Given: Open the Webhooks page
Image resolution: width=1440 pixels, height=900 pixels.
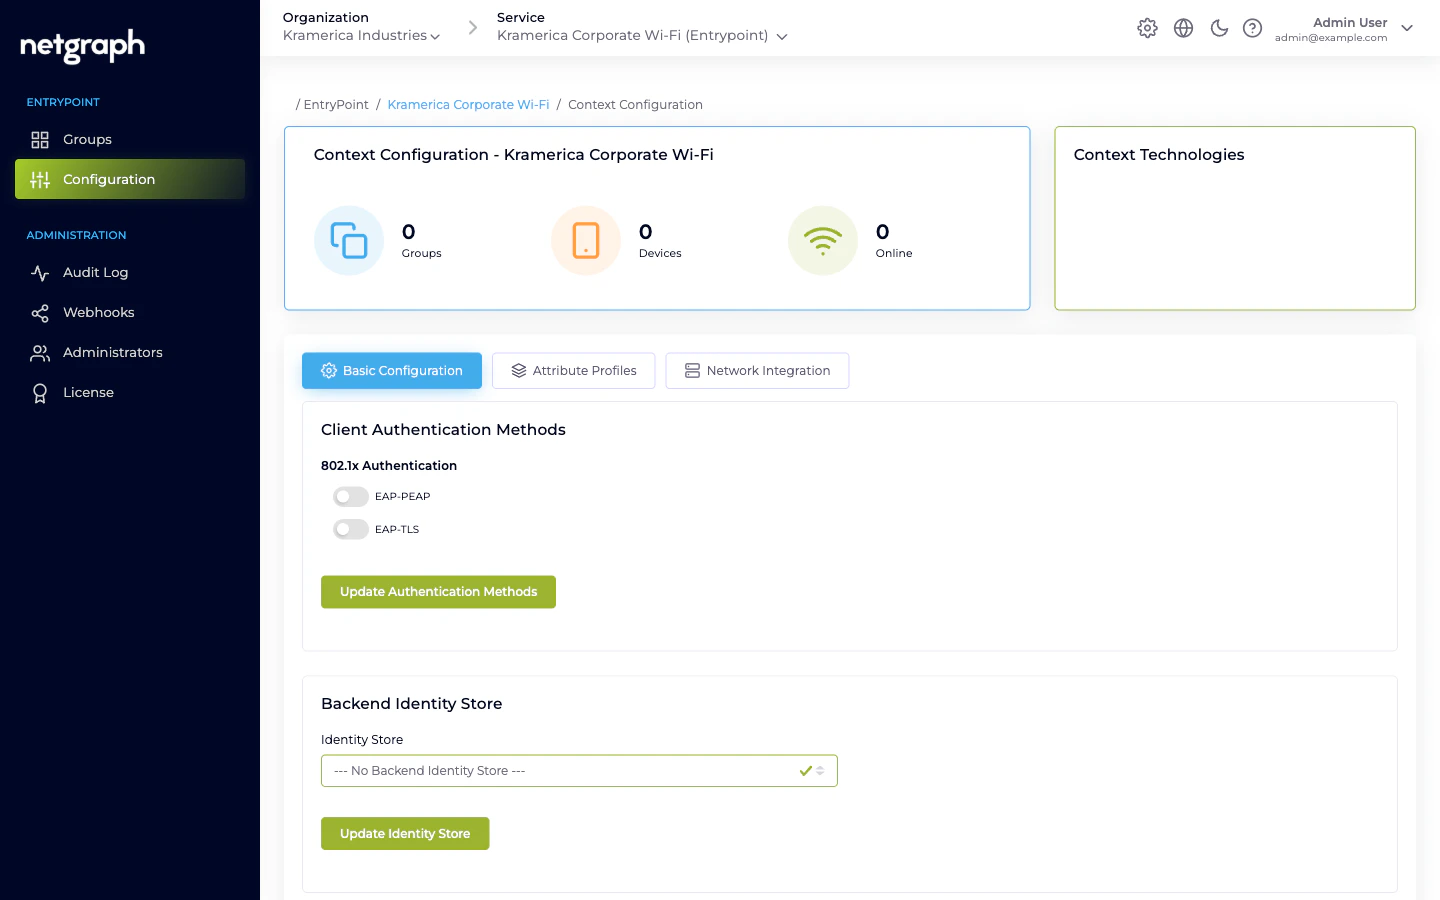Looking at the screenshot, I should 98,312.
